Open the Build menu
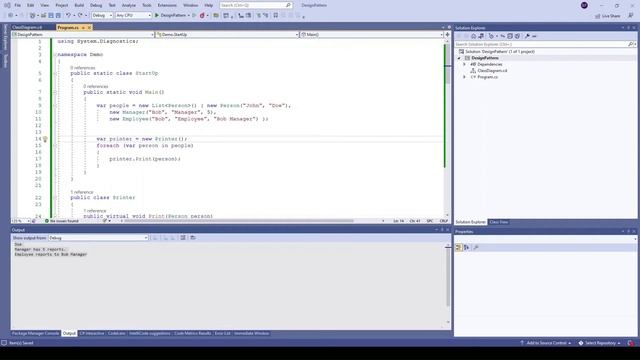640x360 pixels. [x=79, y=5]
